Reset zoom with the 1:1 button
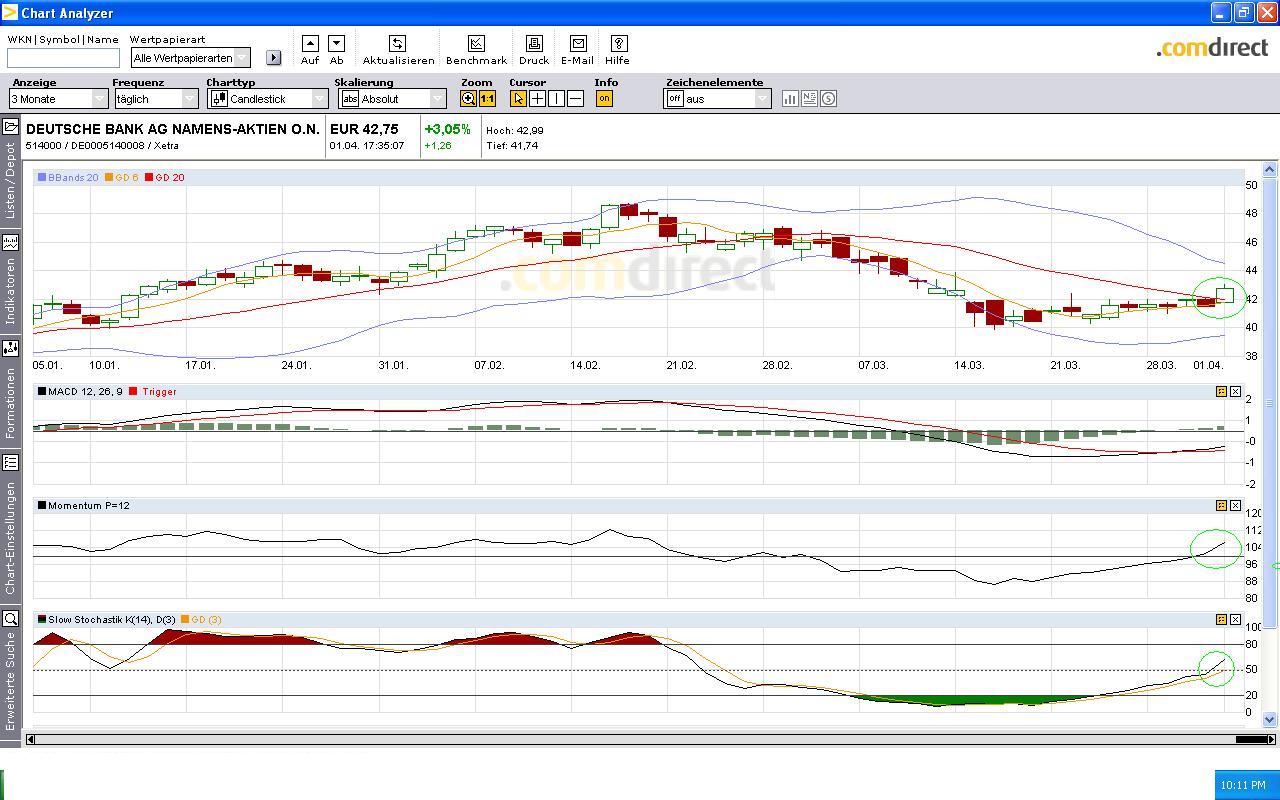The image size is (1280, 800). [x=487, y=98]
